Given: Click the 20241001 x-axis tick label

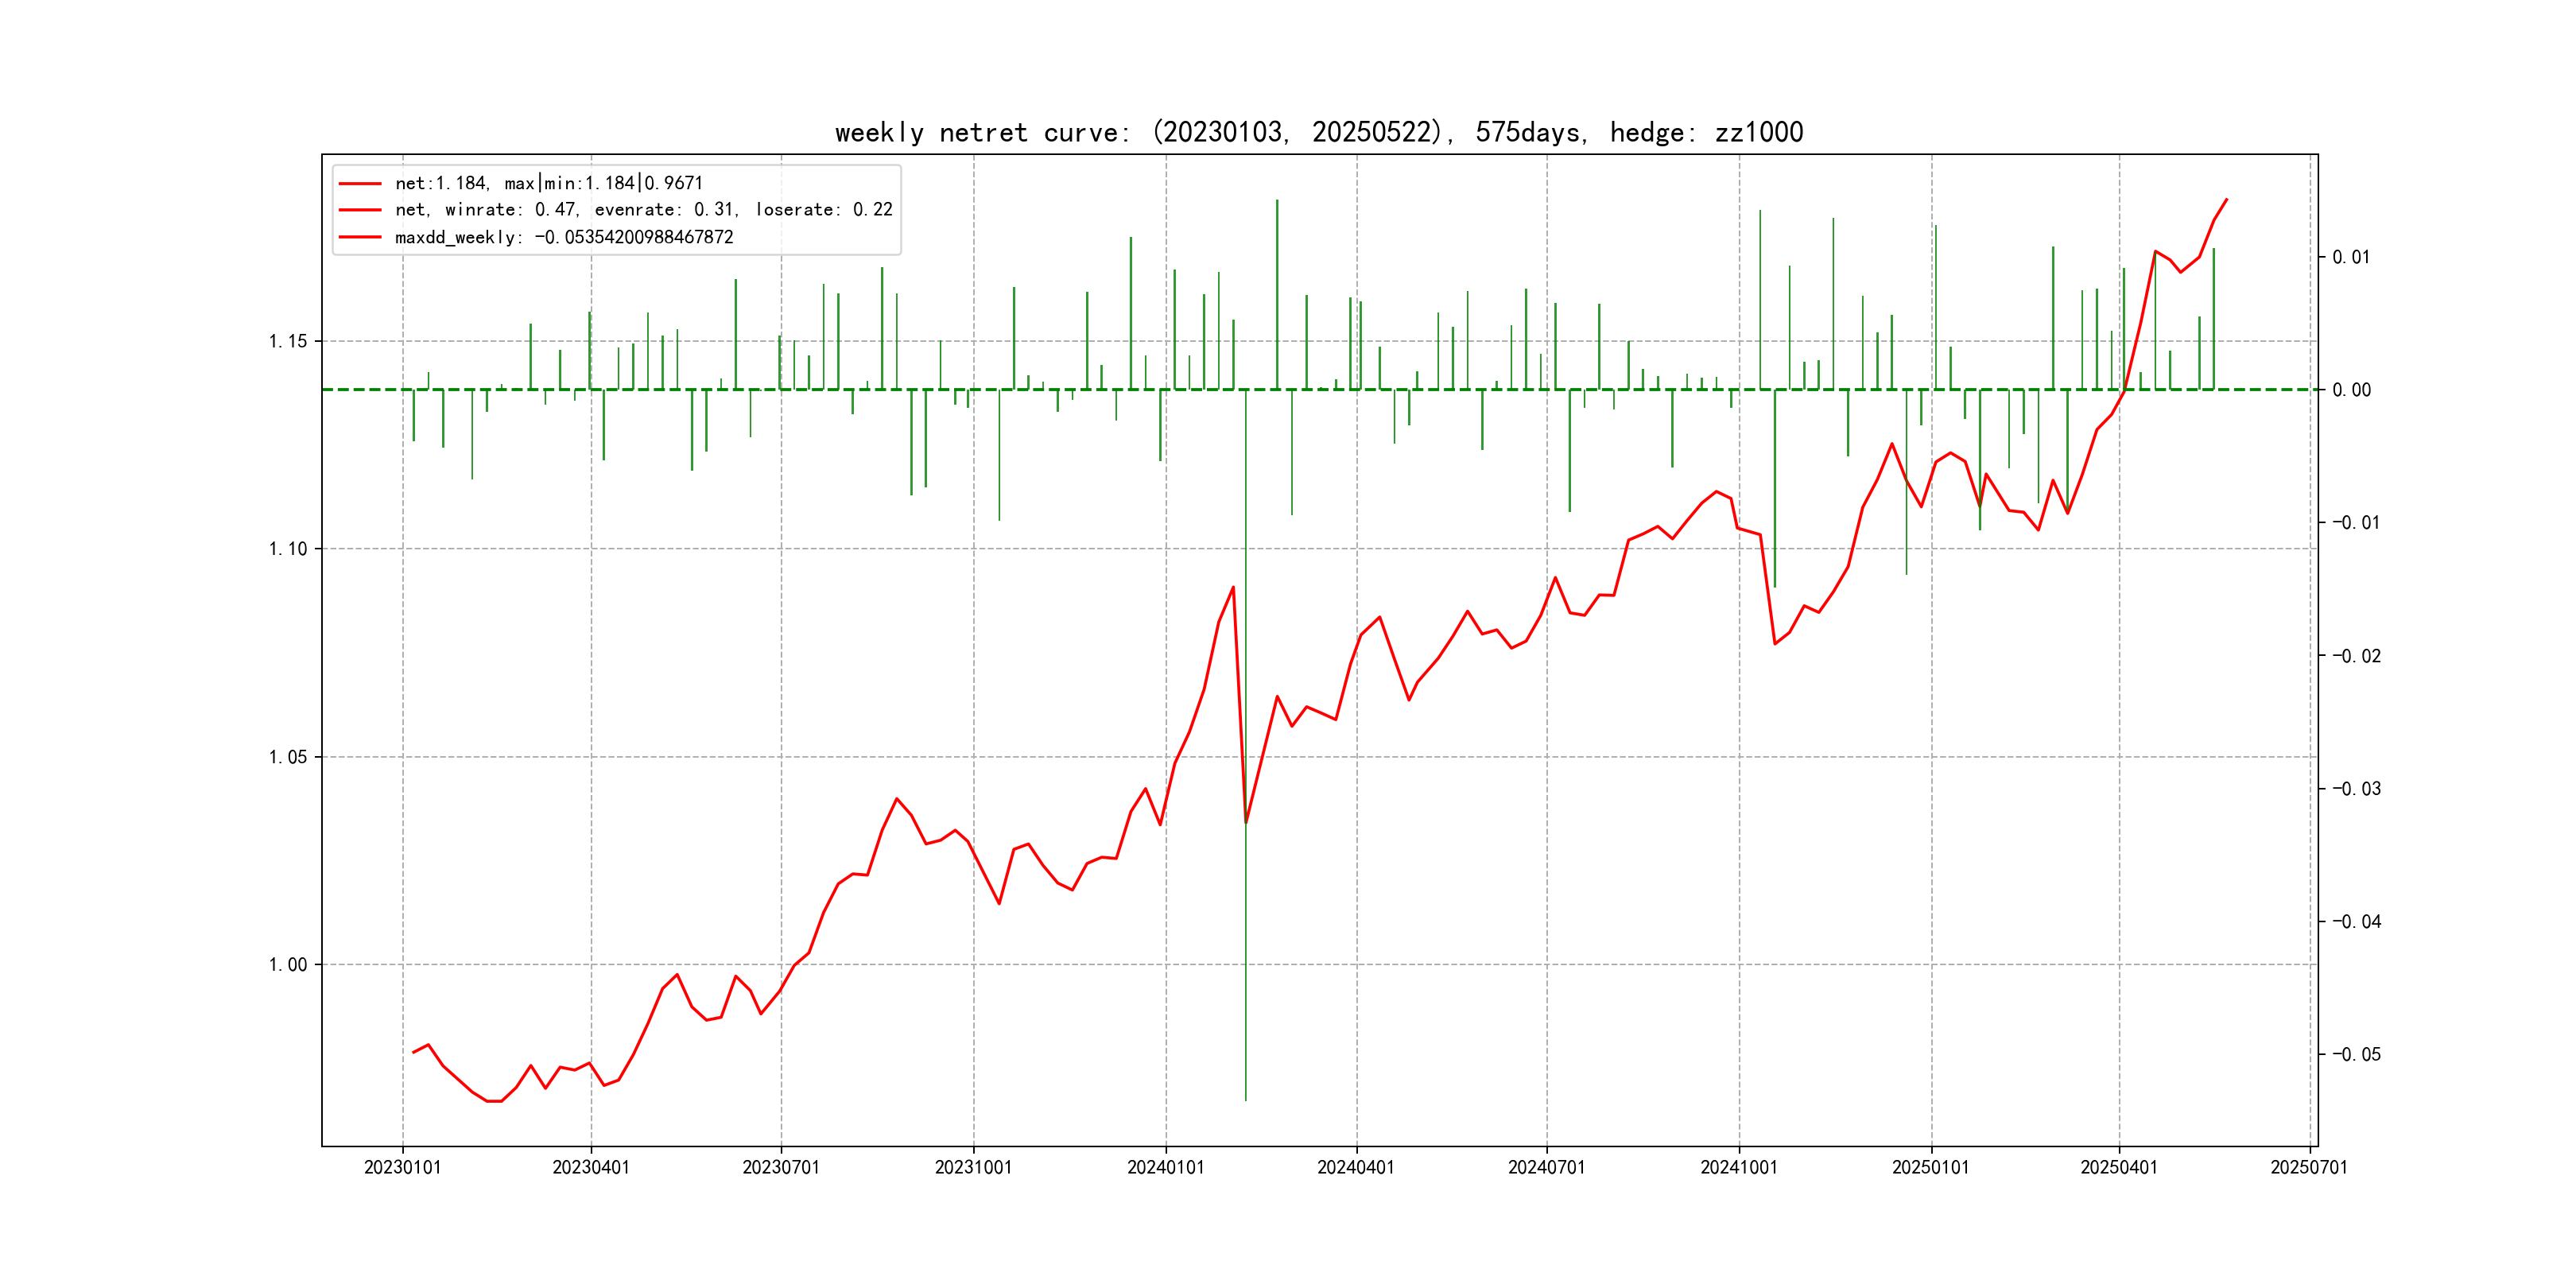Looking at the screenshot, I should pos(1739,1168).
